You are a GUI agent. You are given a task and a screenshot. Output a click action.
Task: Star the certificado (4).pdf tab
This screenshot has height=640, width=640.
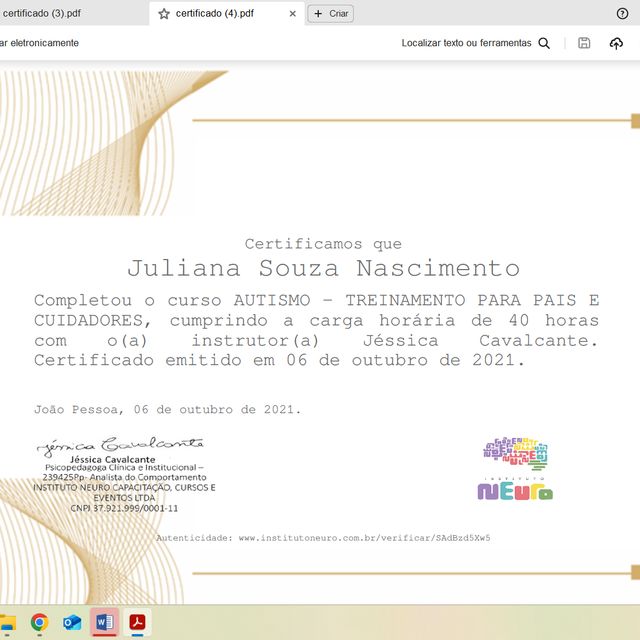click(164, 14)
